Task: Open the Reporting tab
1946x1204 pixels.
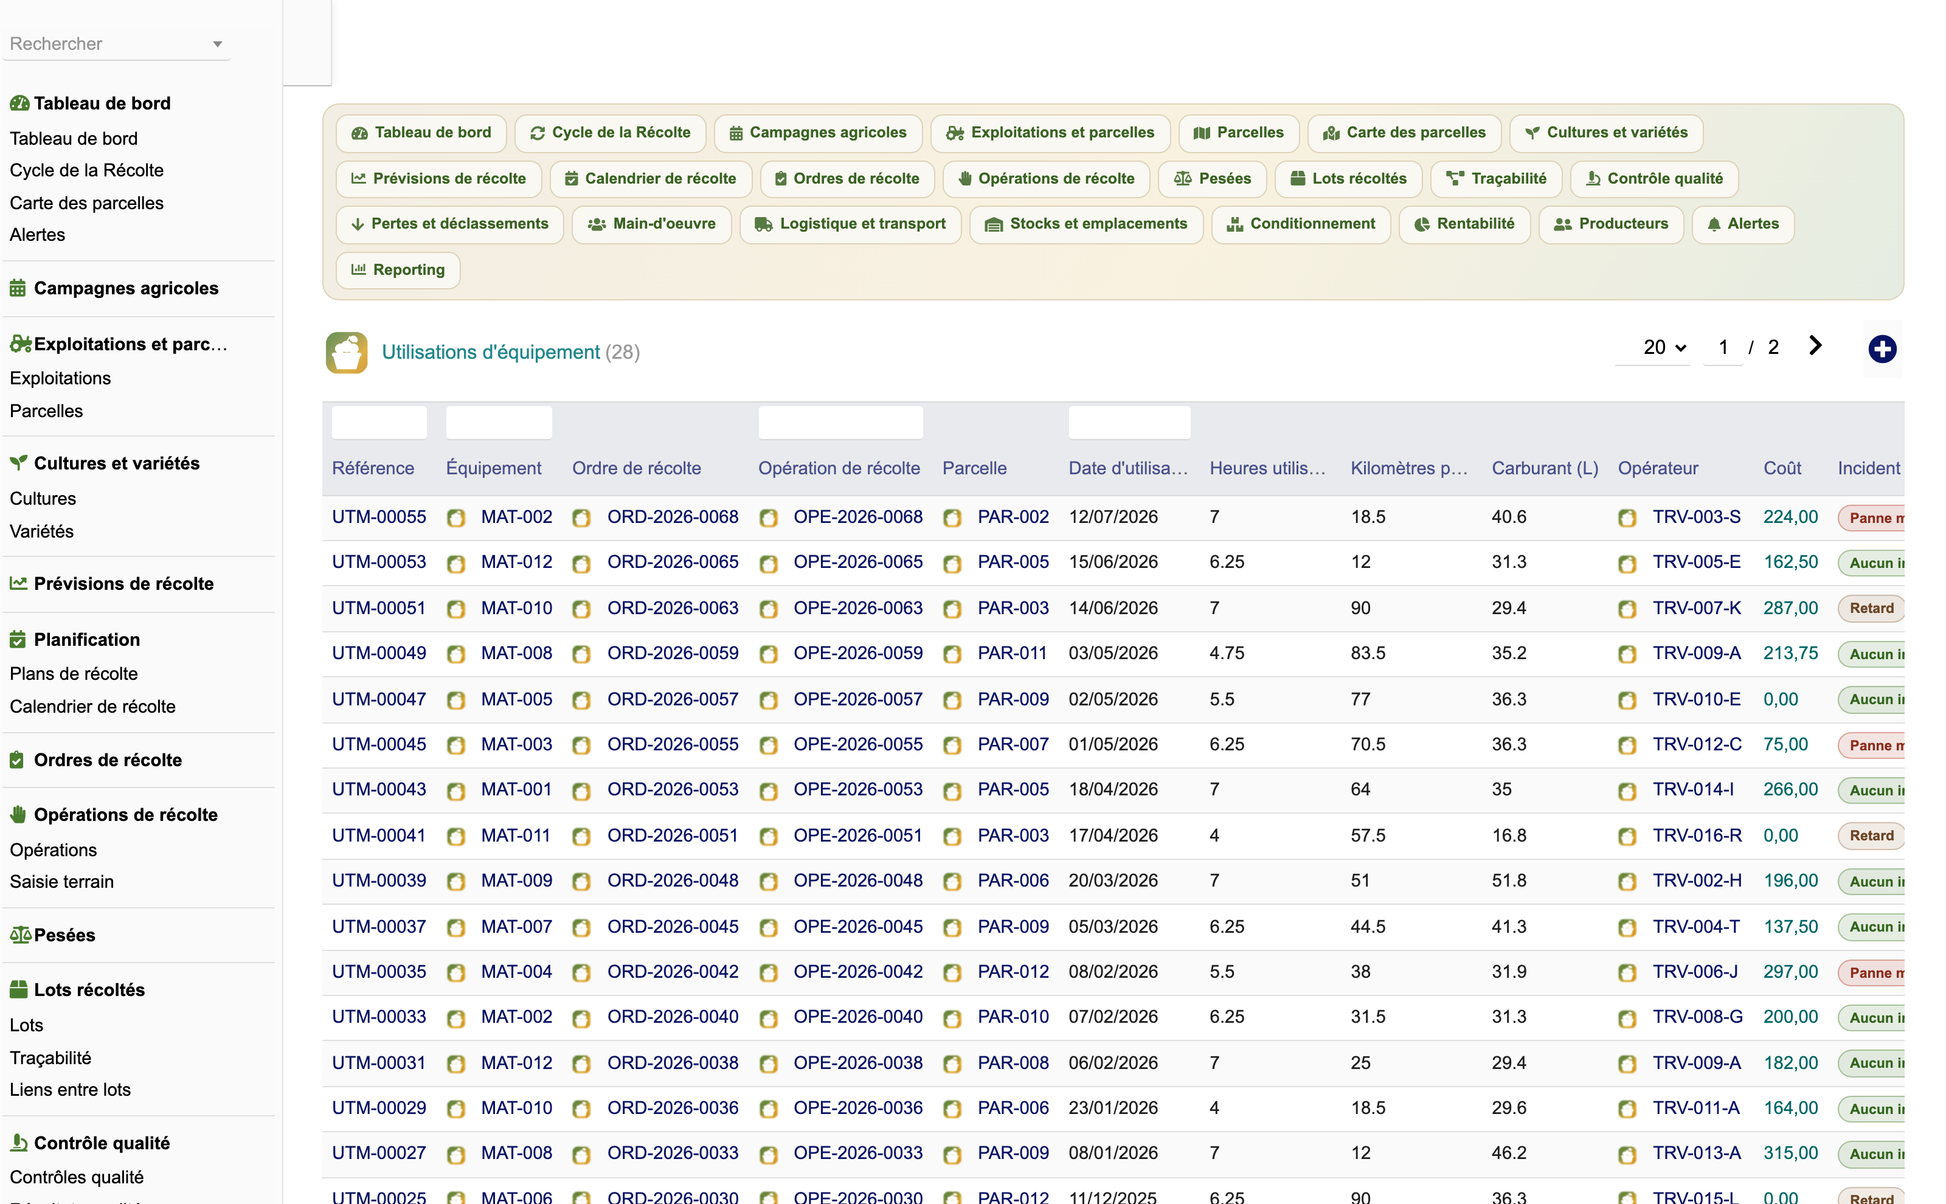Action: 398,270
